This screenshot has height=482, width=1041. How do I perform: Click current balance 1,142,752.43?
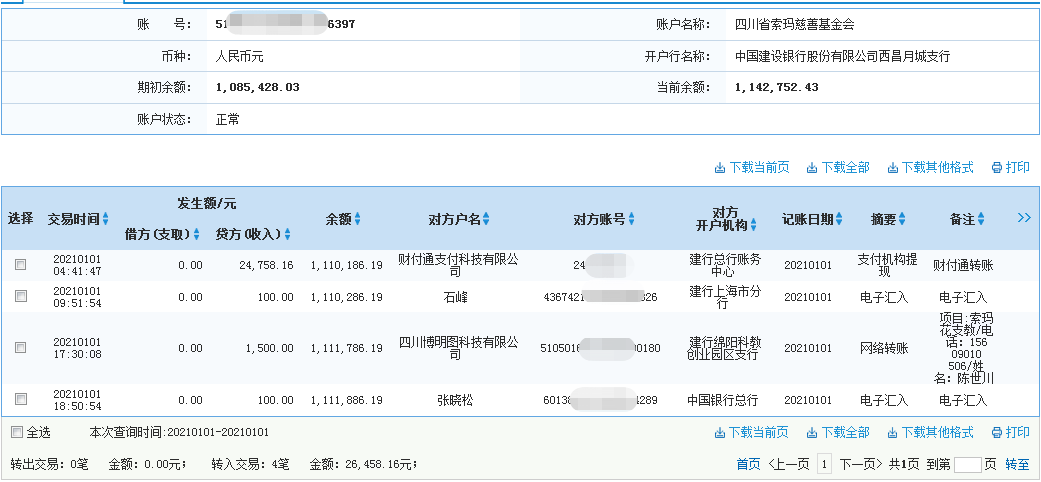pyautogui.click(x=777, y=87)
